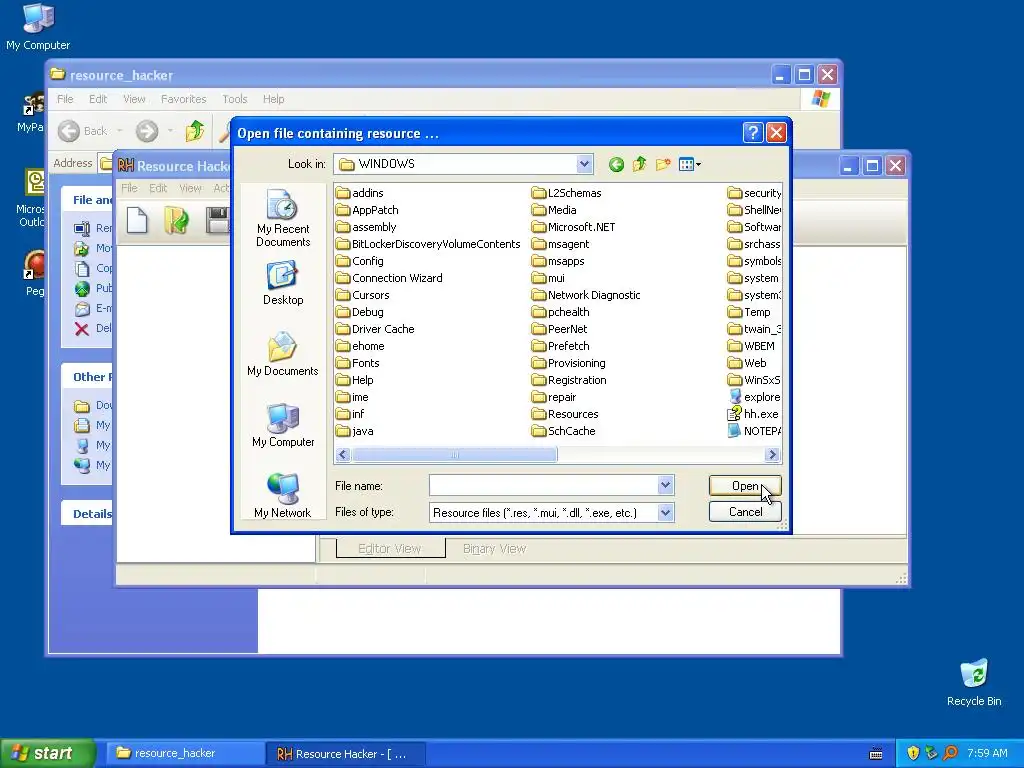The image size is (1024, 768).
Task: Select the Network Diagnostic folder
Action: coord(586,295)
